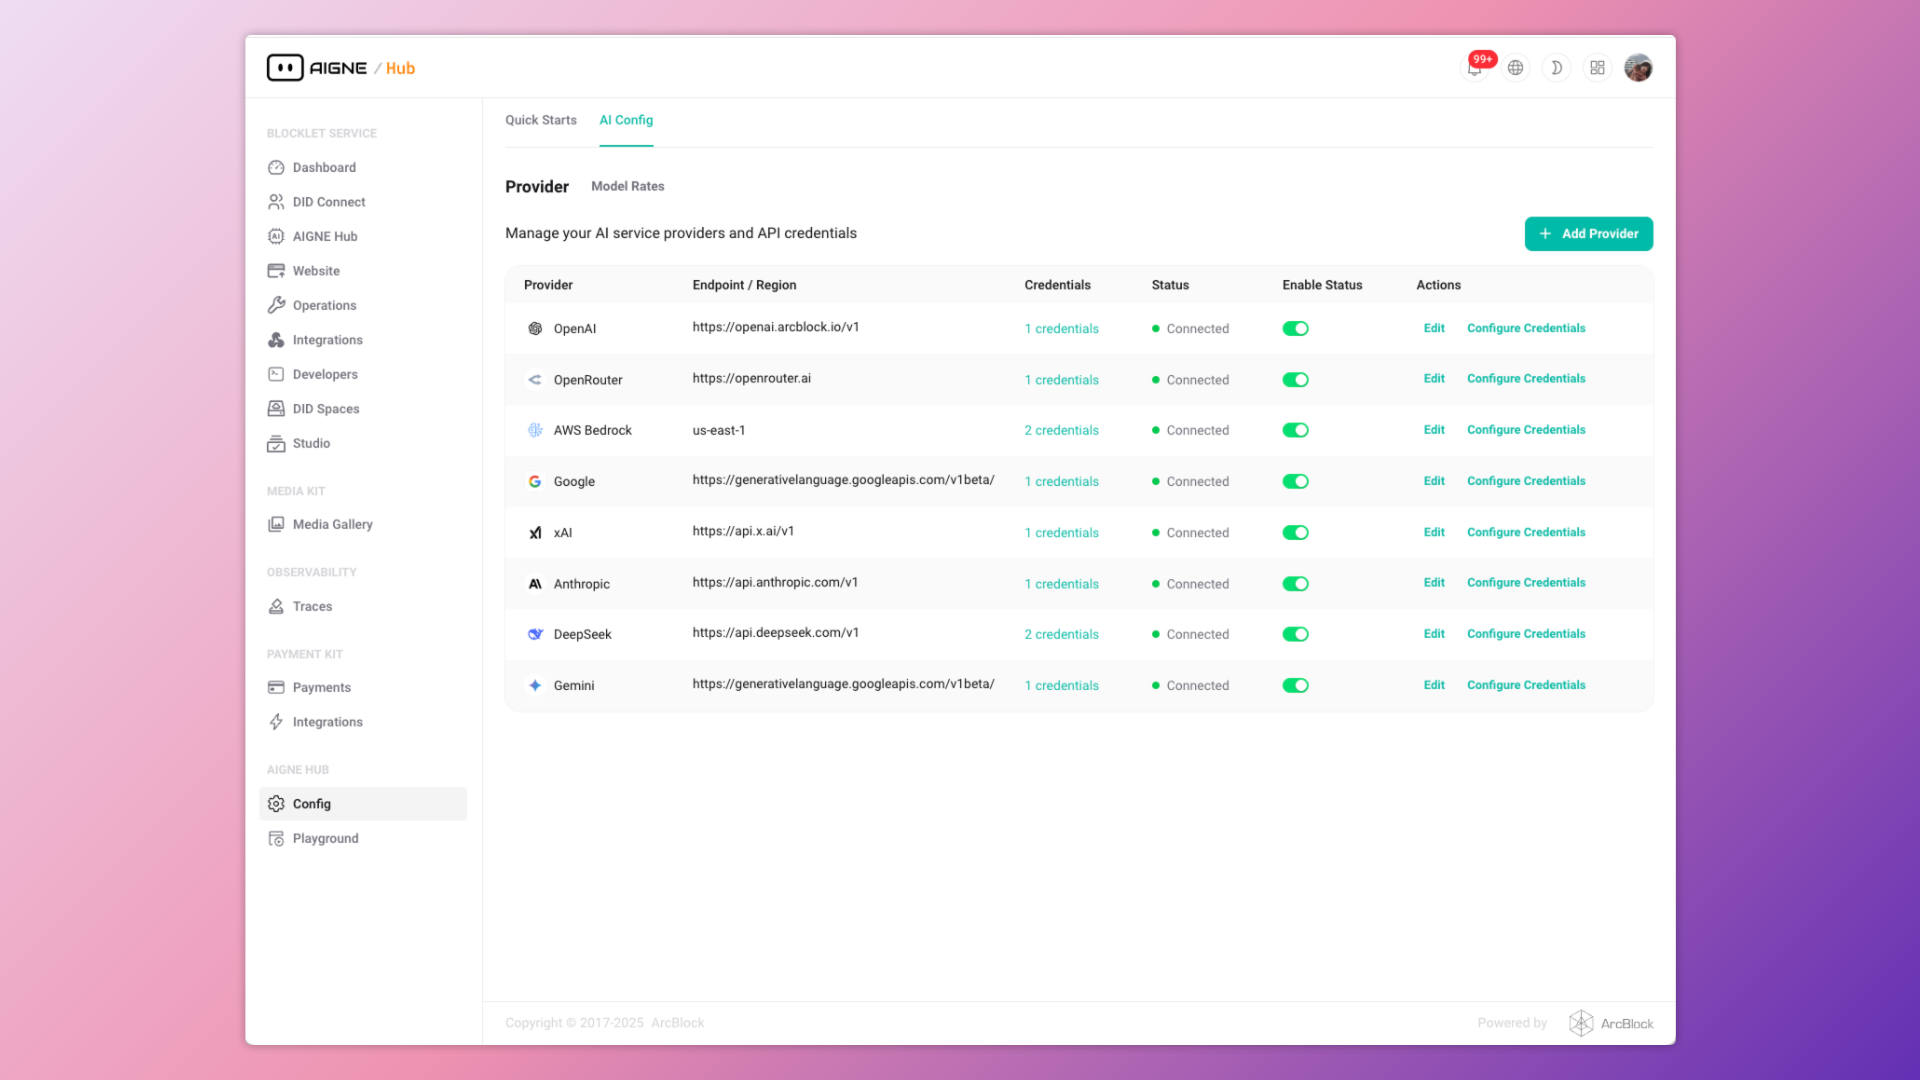This screenshot has width=1920, height=1080.
Task: Open the Playground under AIGNE Hub
Action: [x=324, y=838]
